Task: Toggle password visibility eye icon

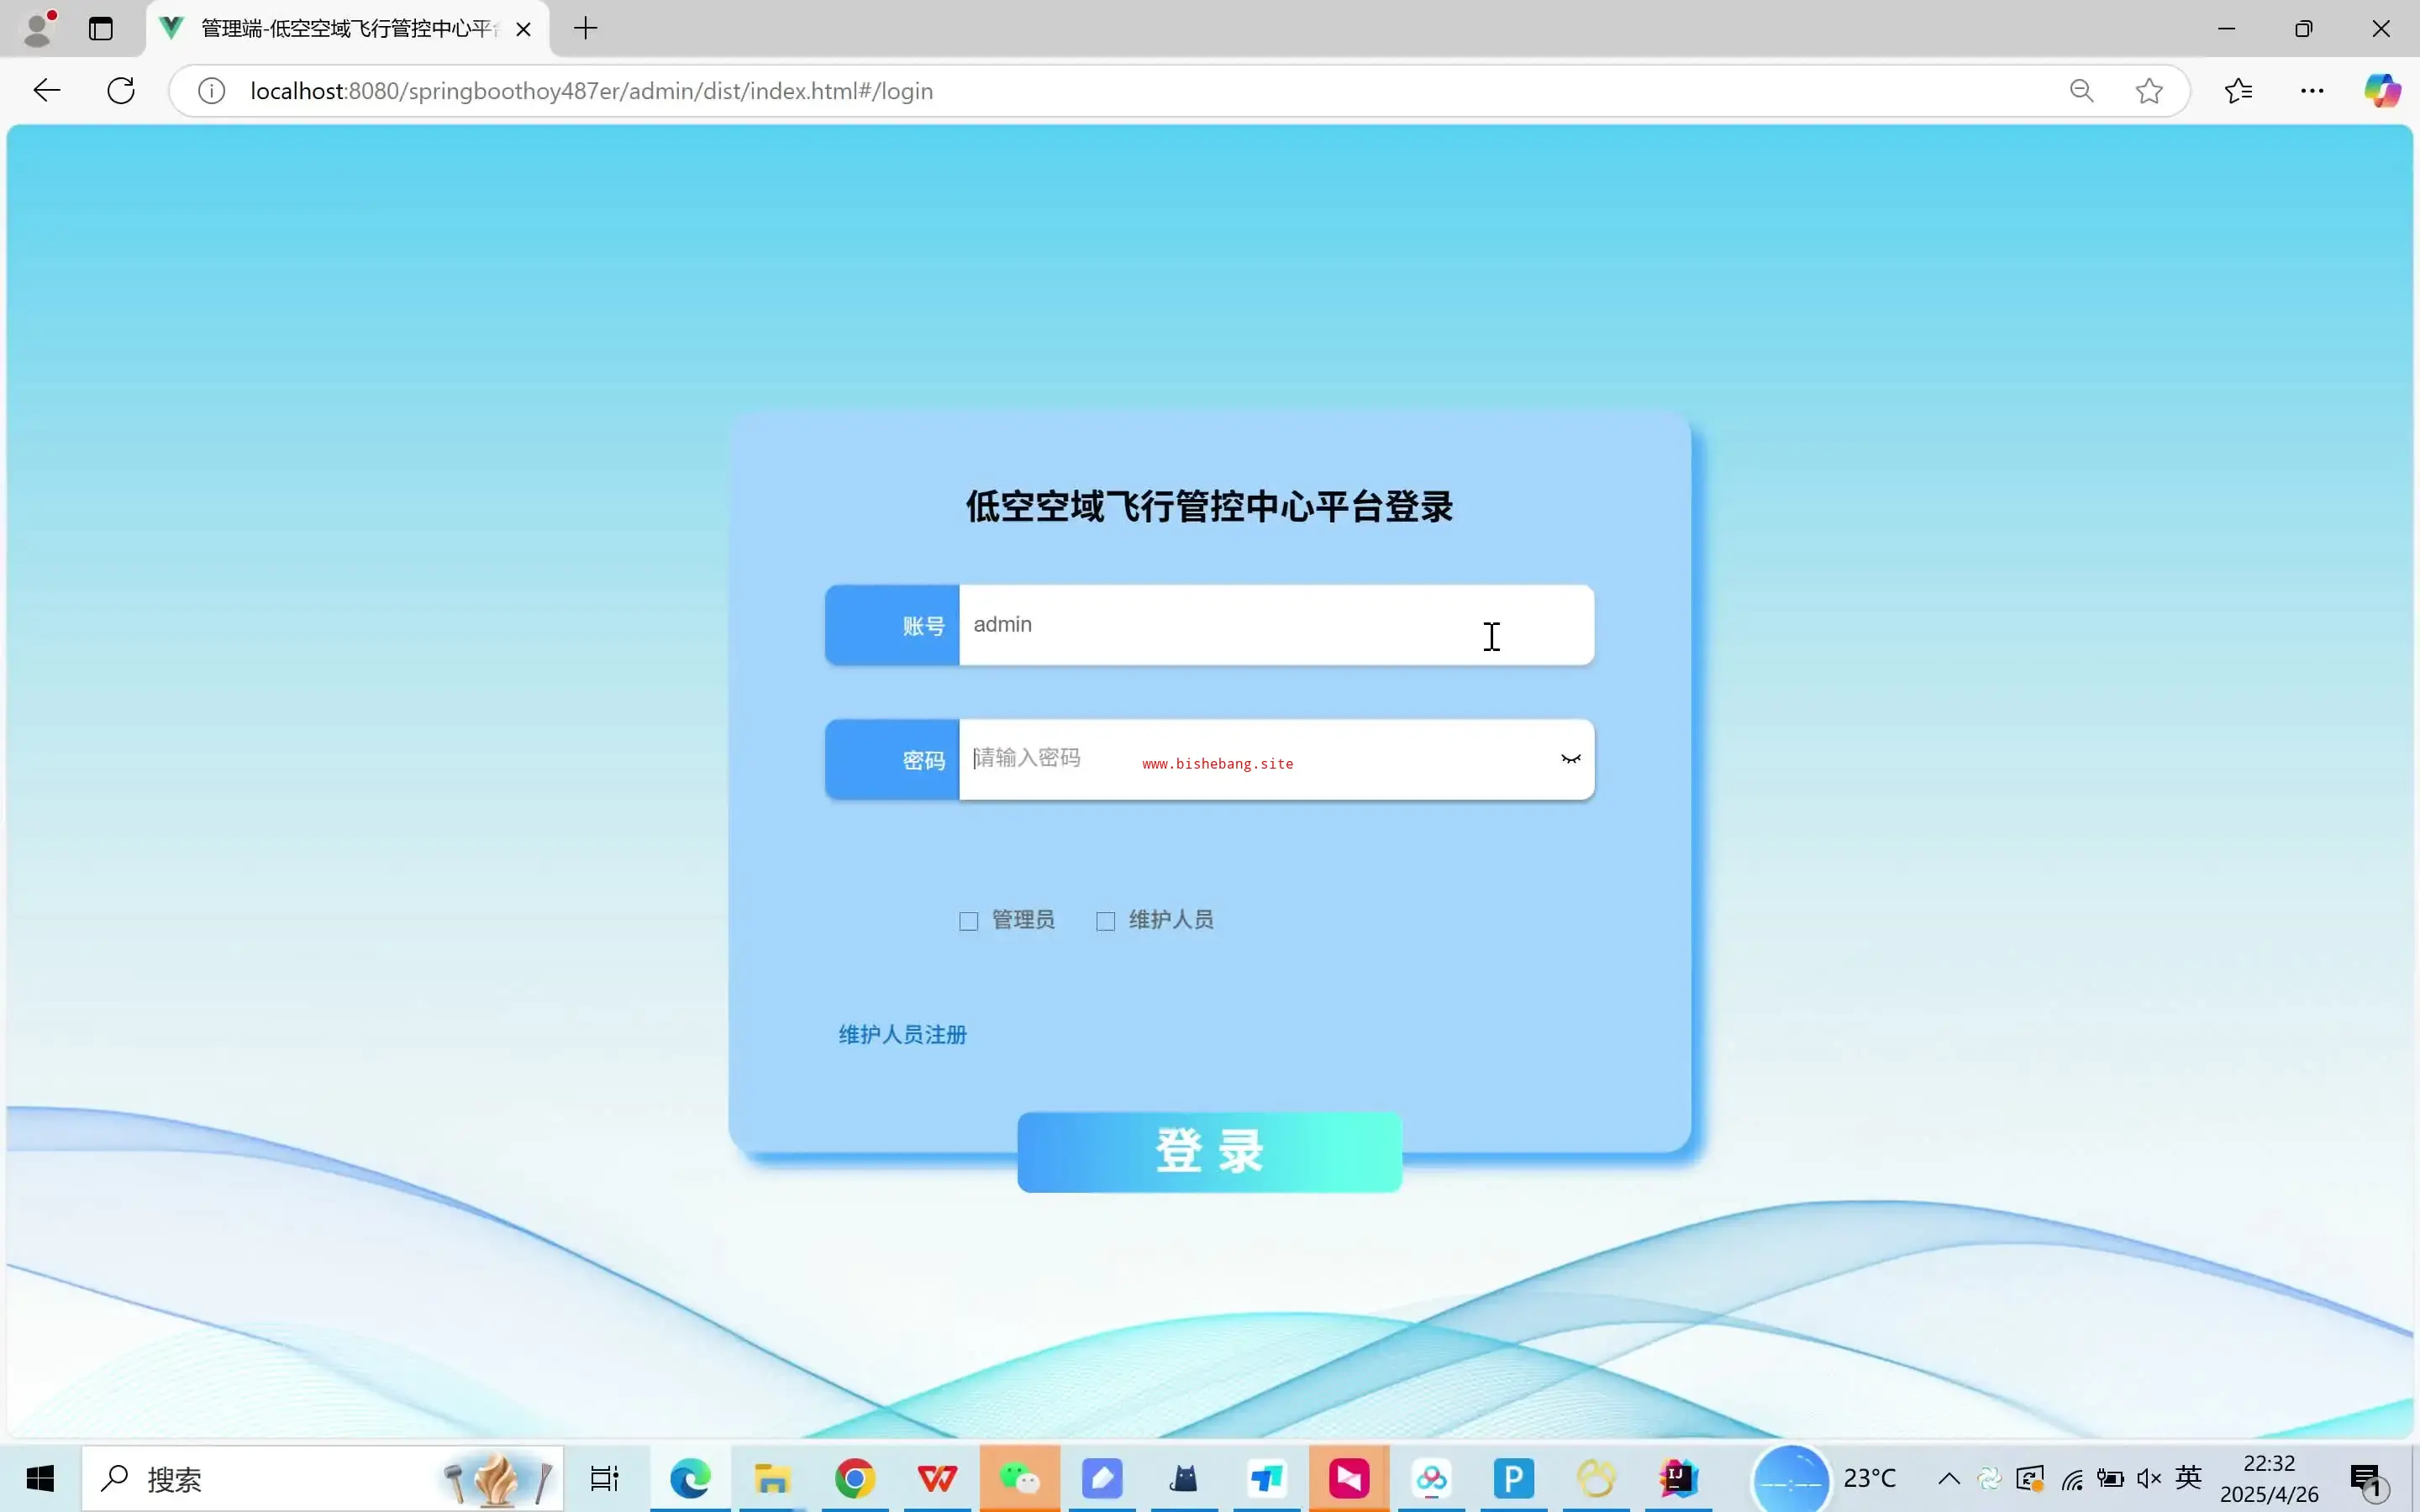Action: click(x=1570, y=759)
